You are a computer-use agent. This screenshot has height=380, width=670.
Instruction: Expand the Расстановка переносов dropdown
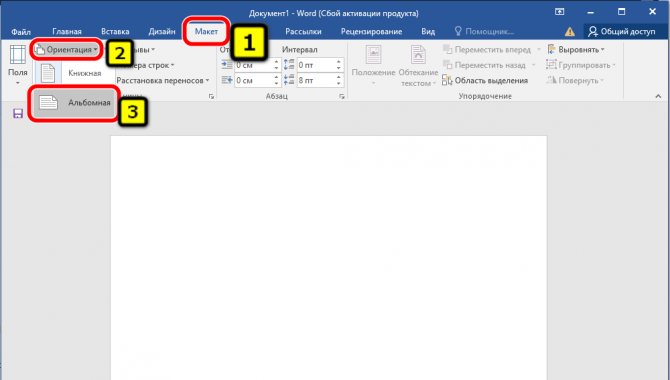point(163,80)
